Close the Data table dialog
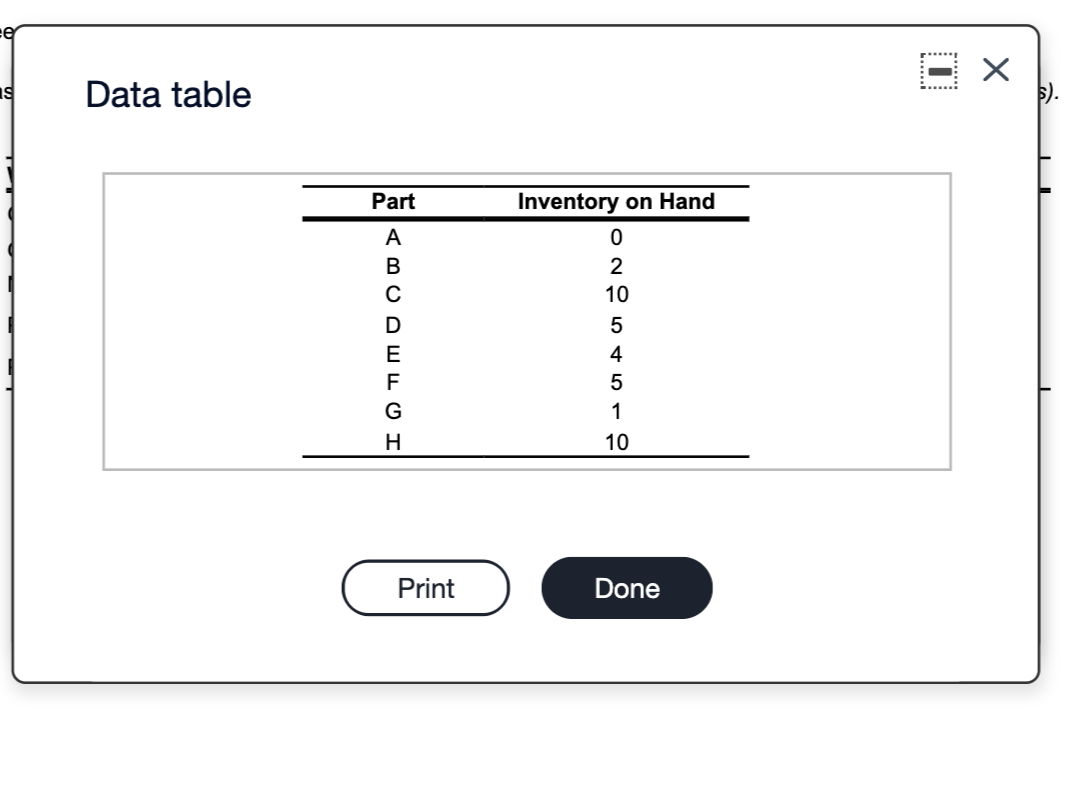This screenshot has height=808, width=1086. (x=995, y=68)
